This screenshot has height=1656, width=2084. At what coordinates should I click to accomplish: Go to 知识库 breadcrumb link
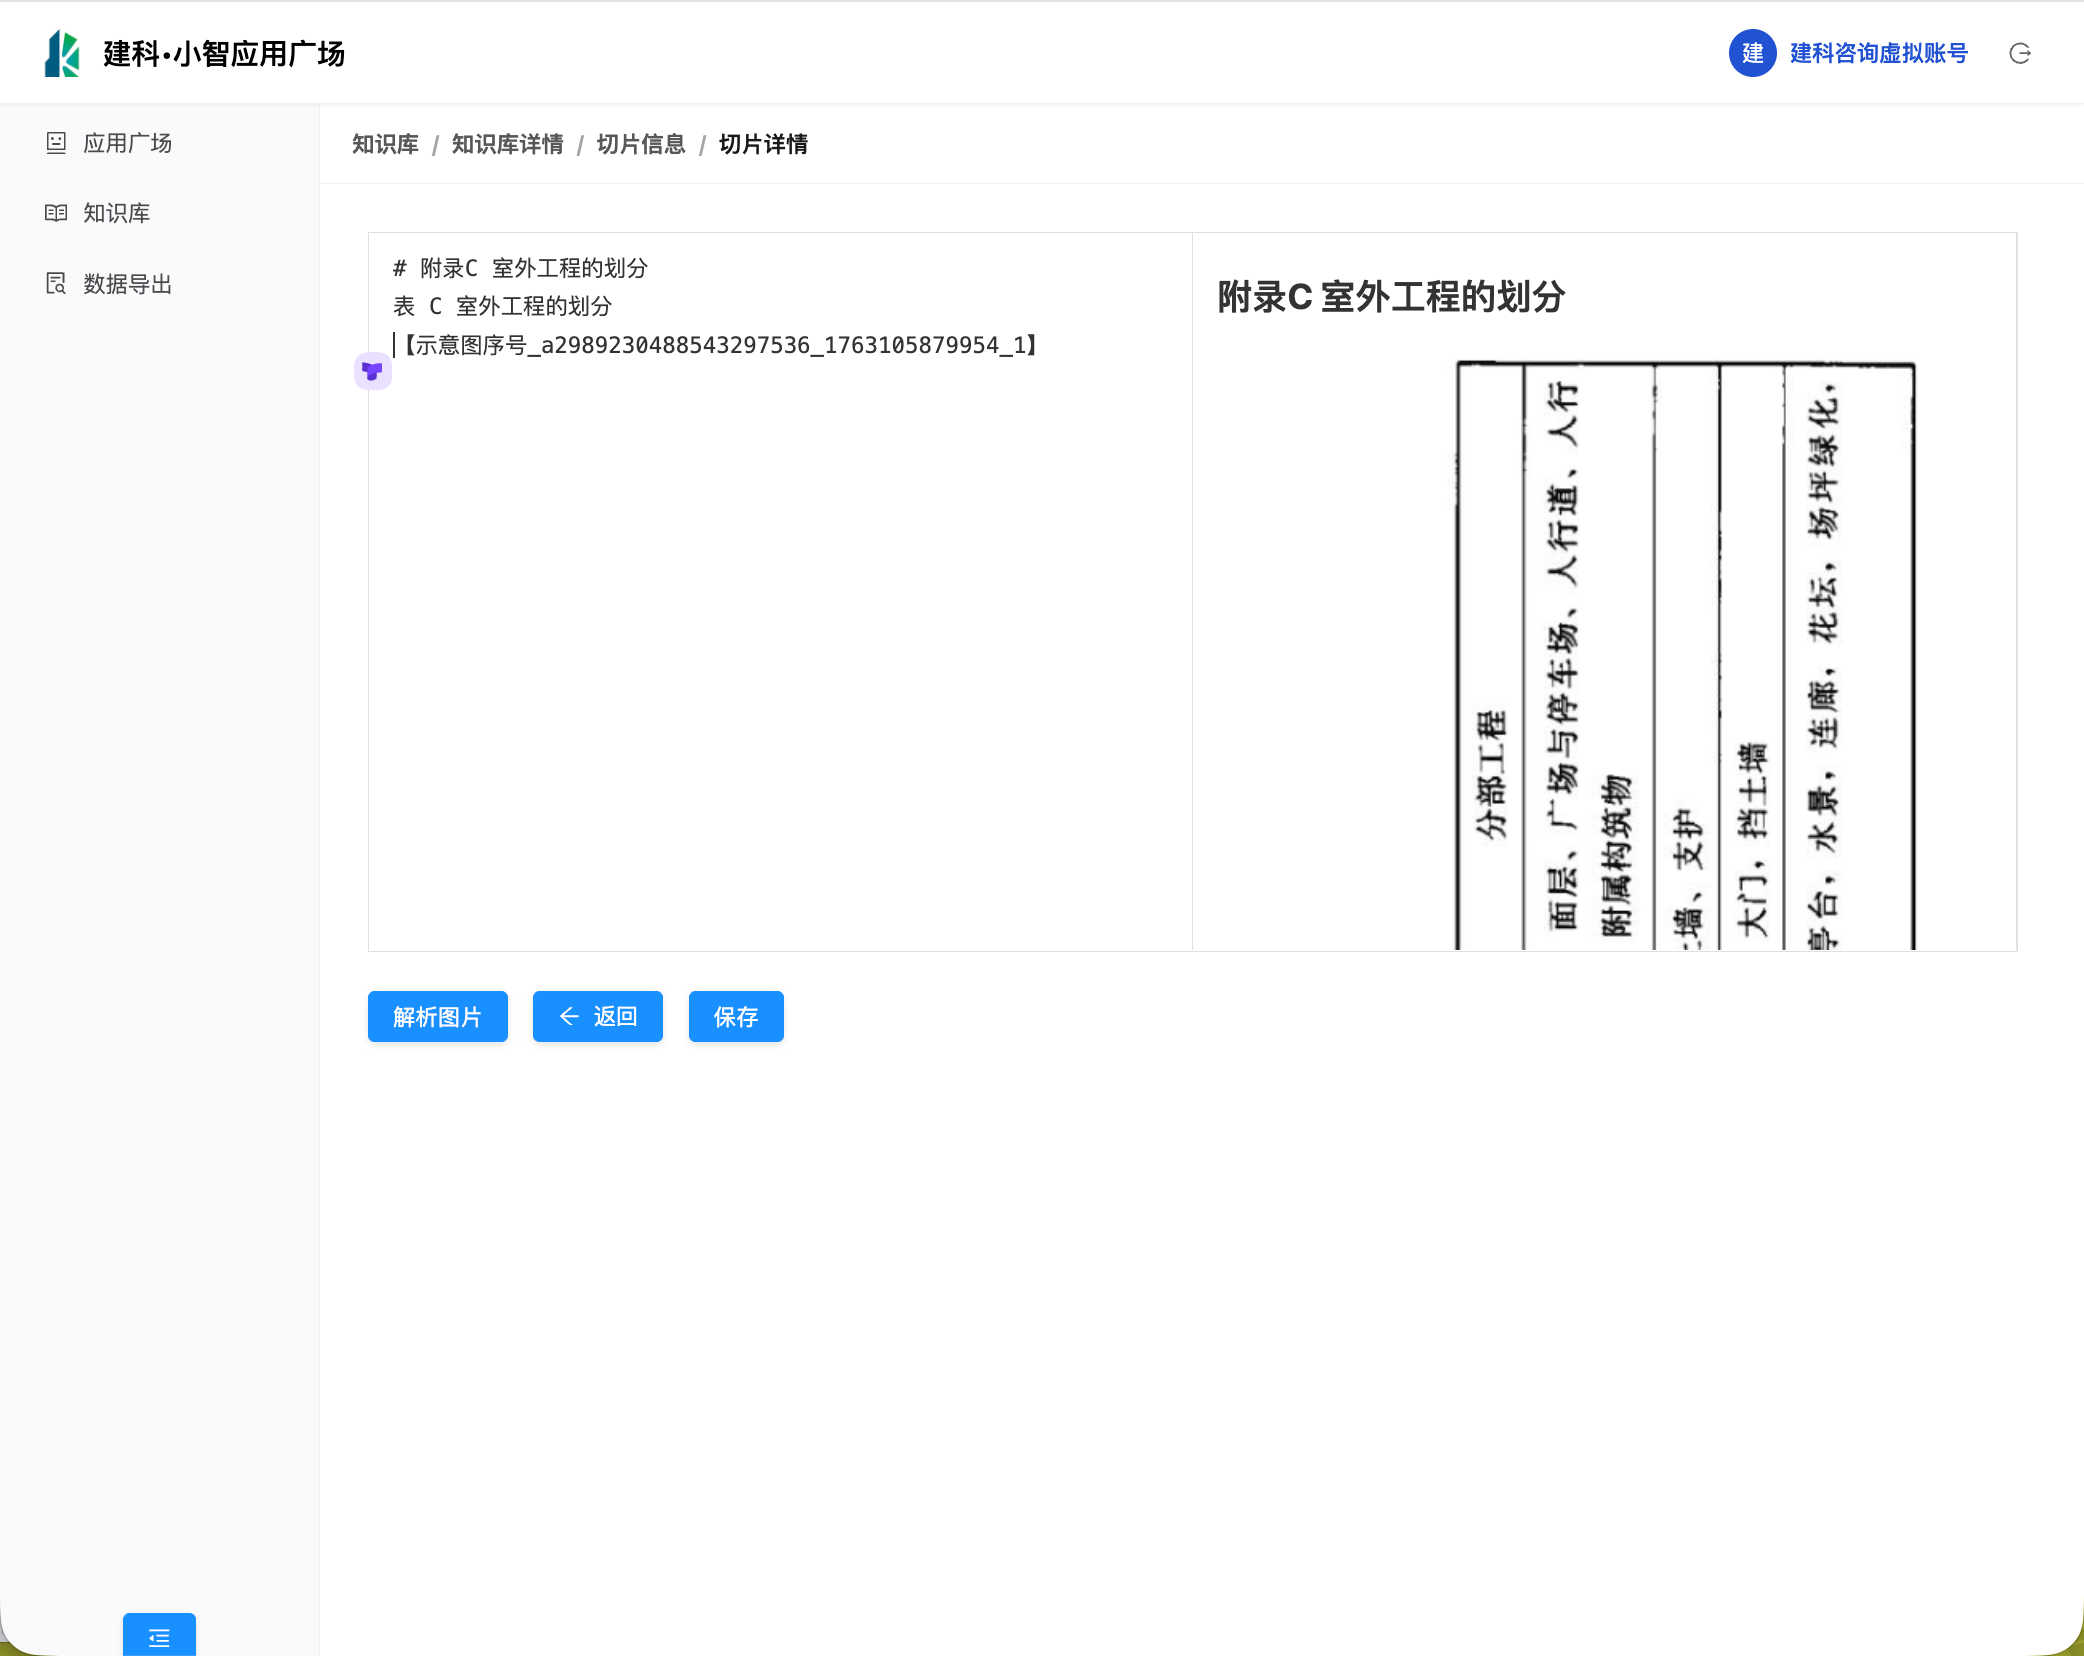(385, 144)
